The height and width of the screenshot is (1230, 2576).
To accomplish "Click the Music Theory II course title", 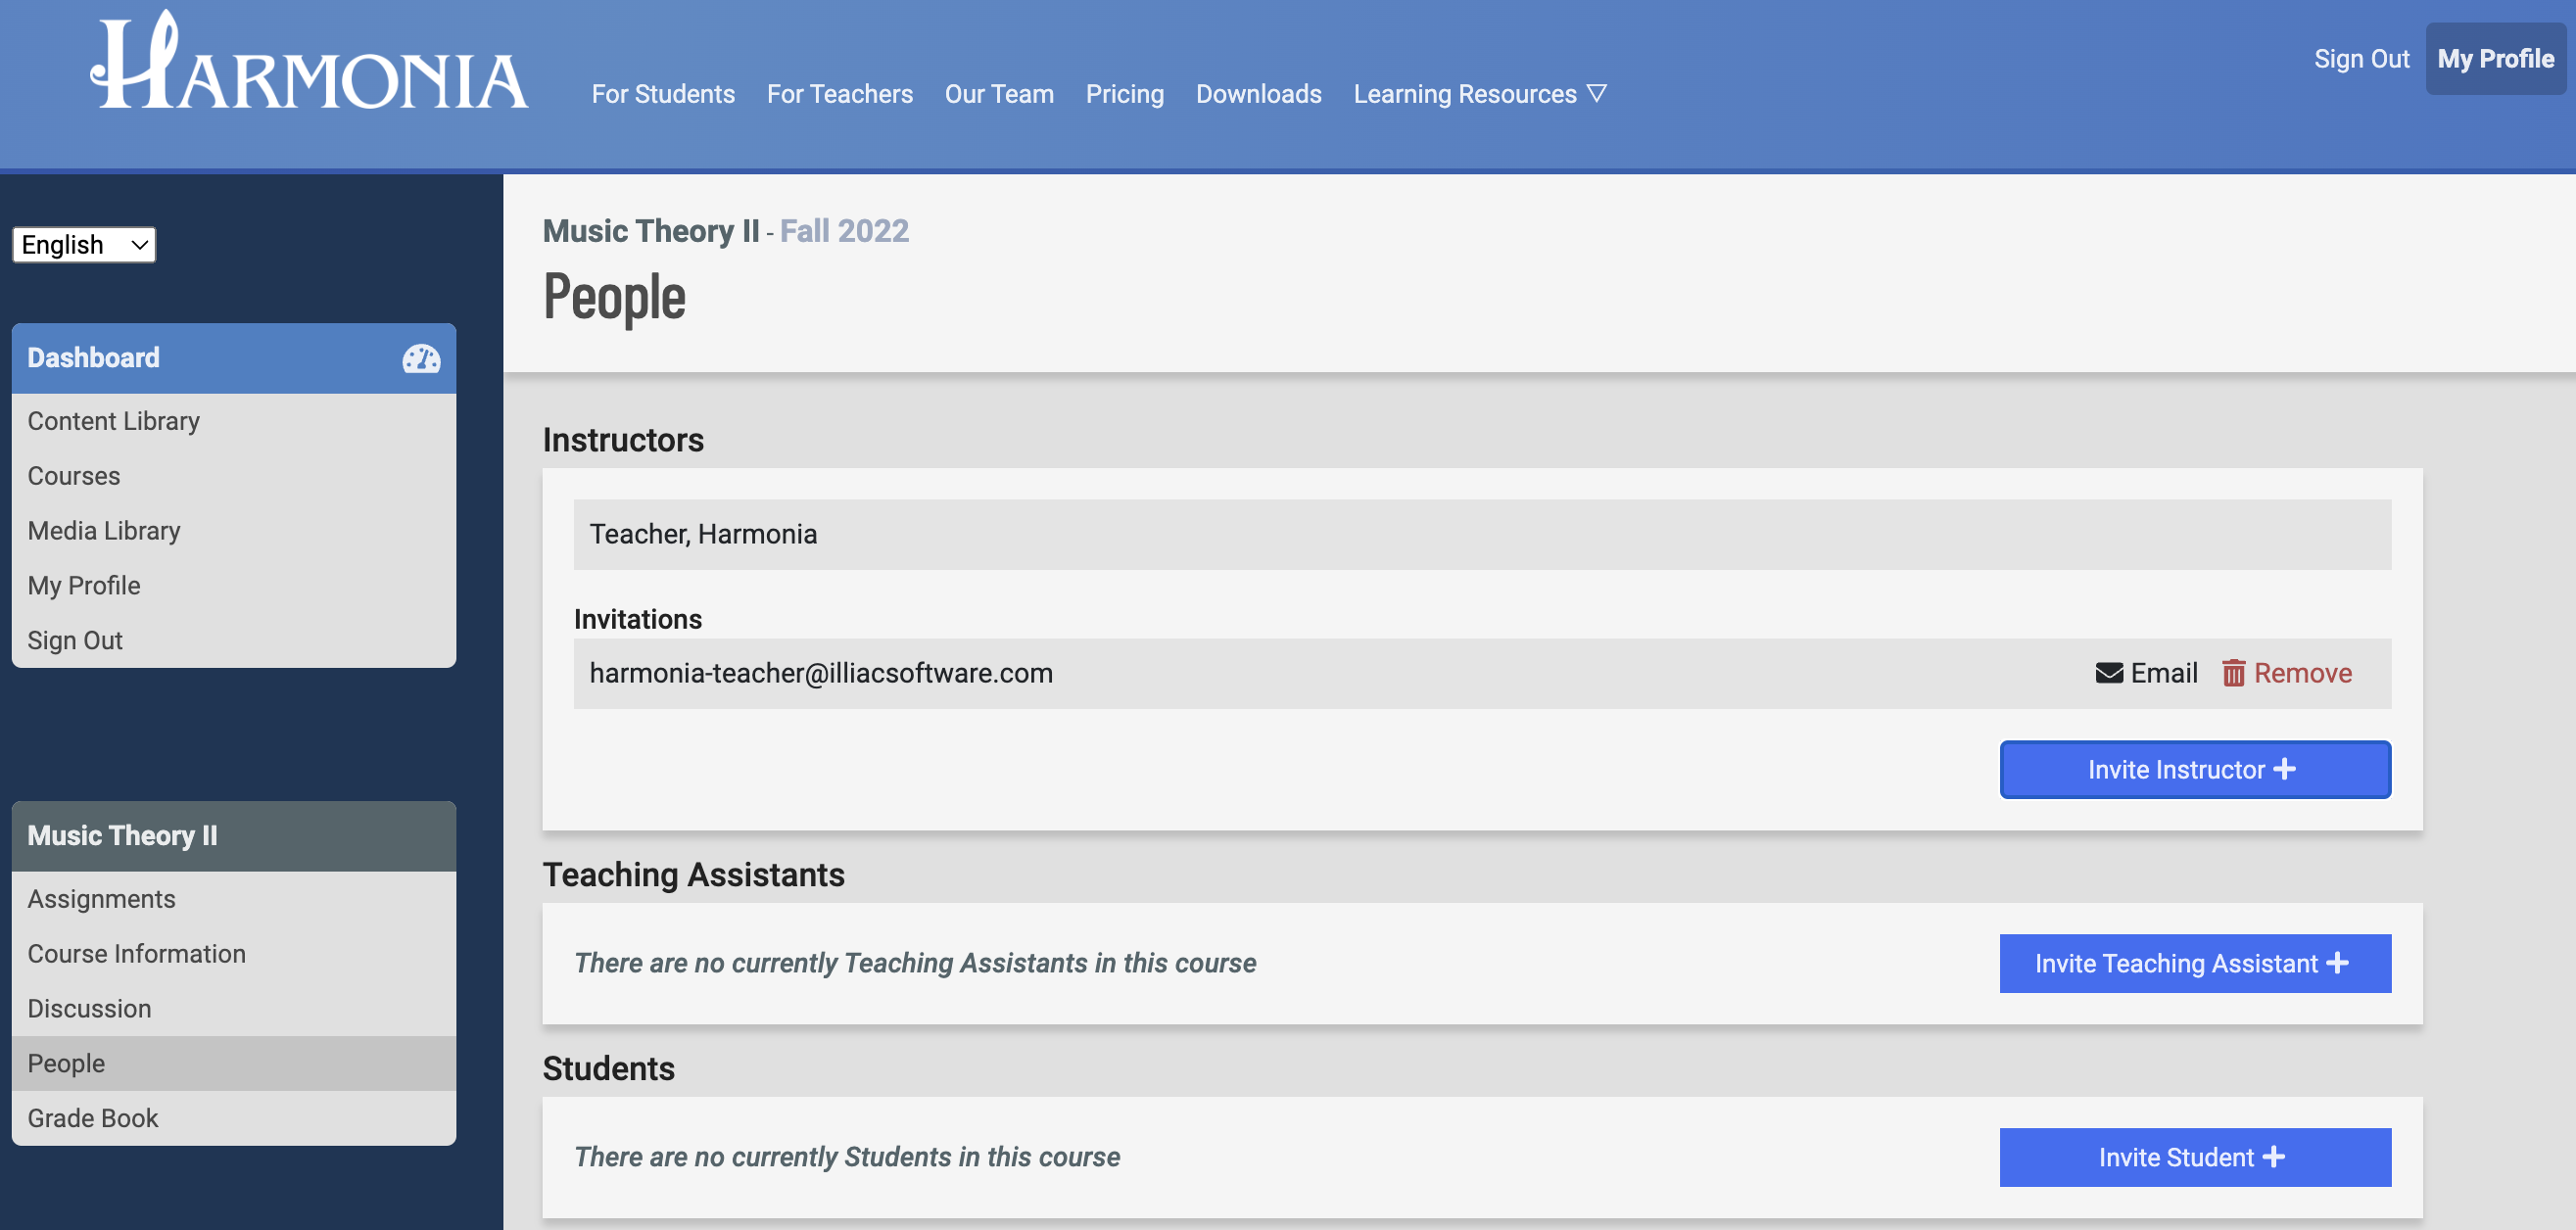I will pos(651,232).
